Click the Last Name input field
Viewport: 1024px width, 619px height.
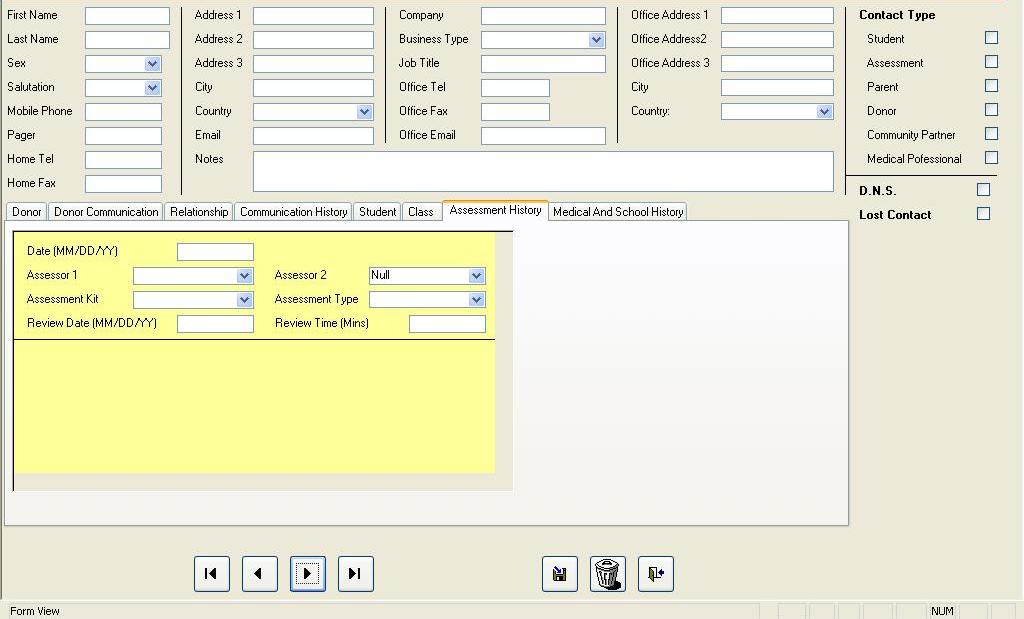pyautogui.click(x=127, y=40)
